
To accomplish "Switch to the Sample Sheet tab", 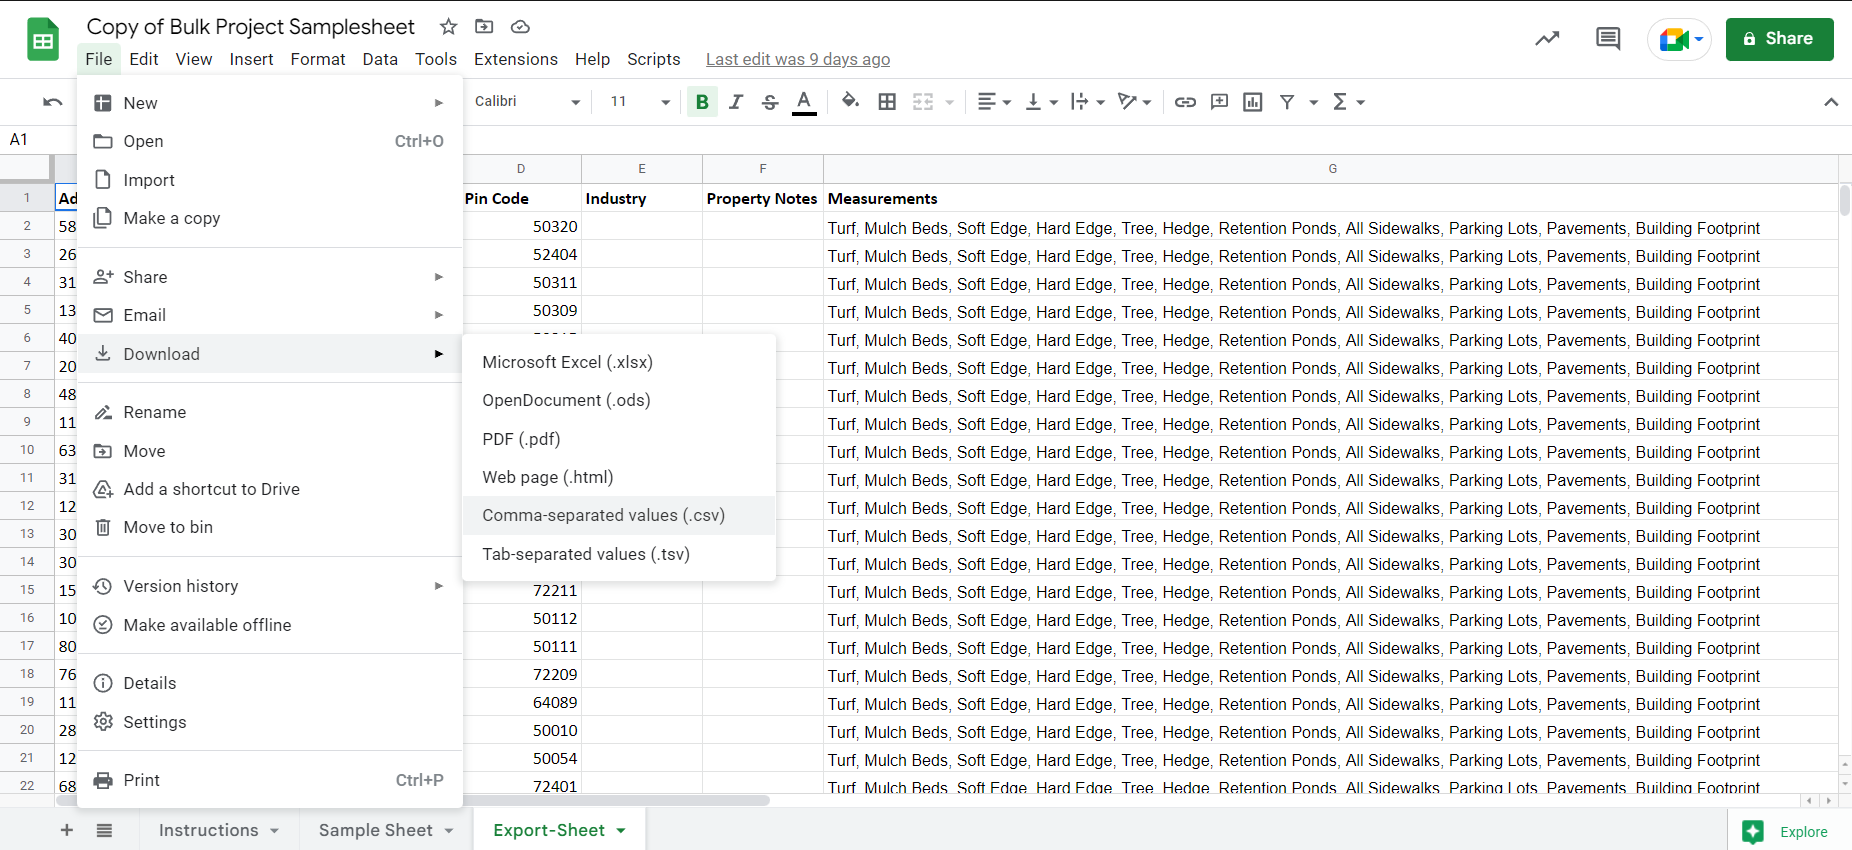I will coord(376,830).
